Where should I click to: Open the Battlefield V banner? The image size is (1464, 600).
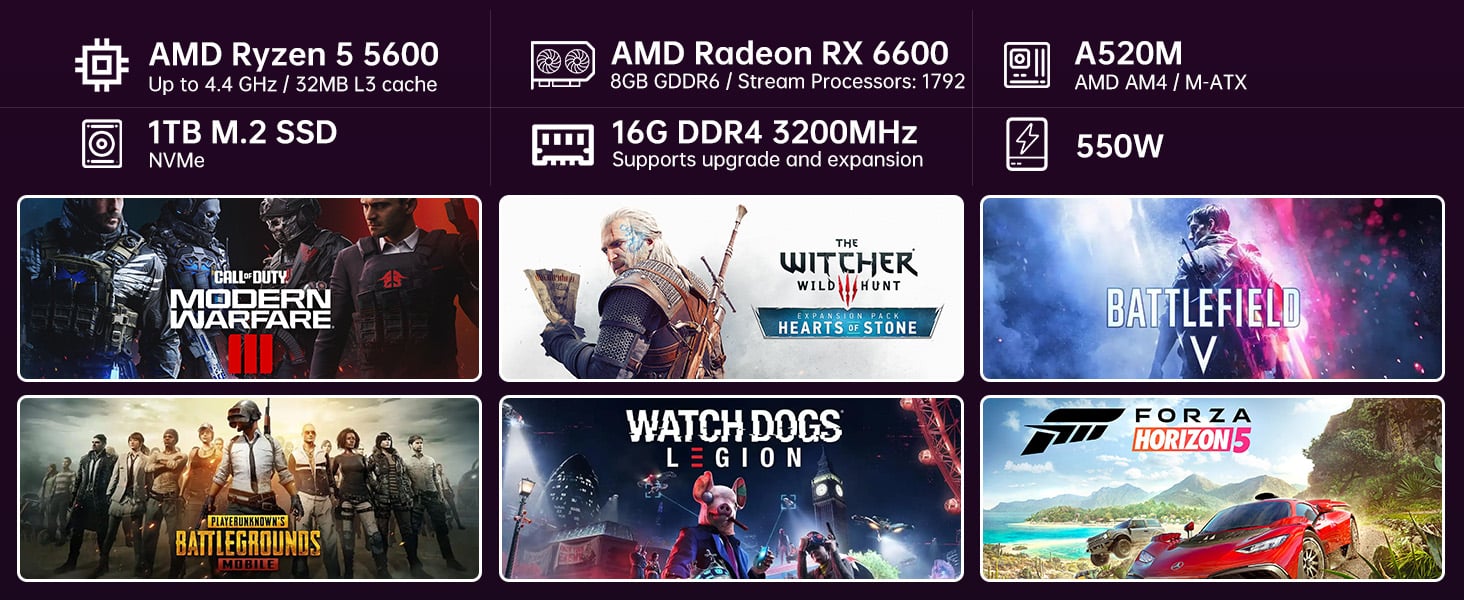[x=1212, y=288]
